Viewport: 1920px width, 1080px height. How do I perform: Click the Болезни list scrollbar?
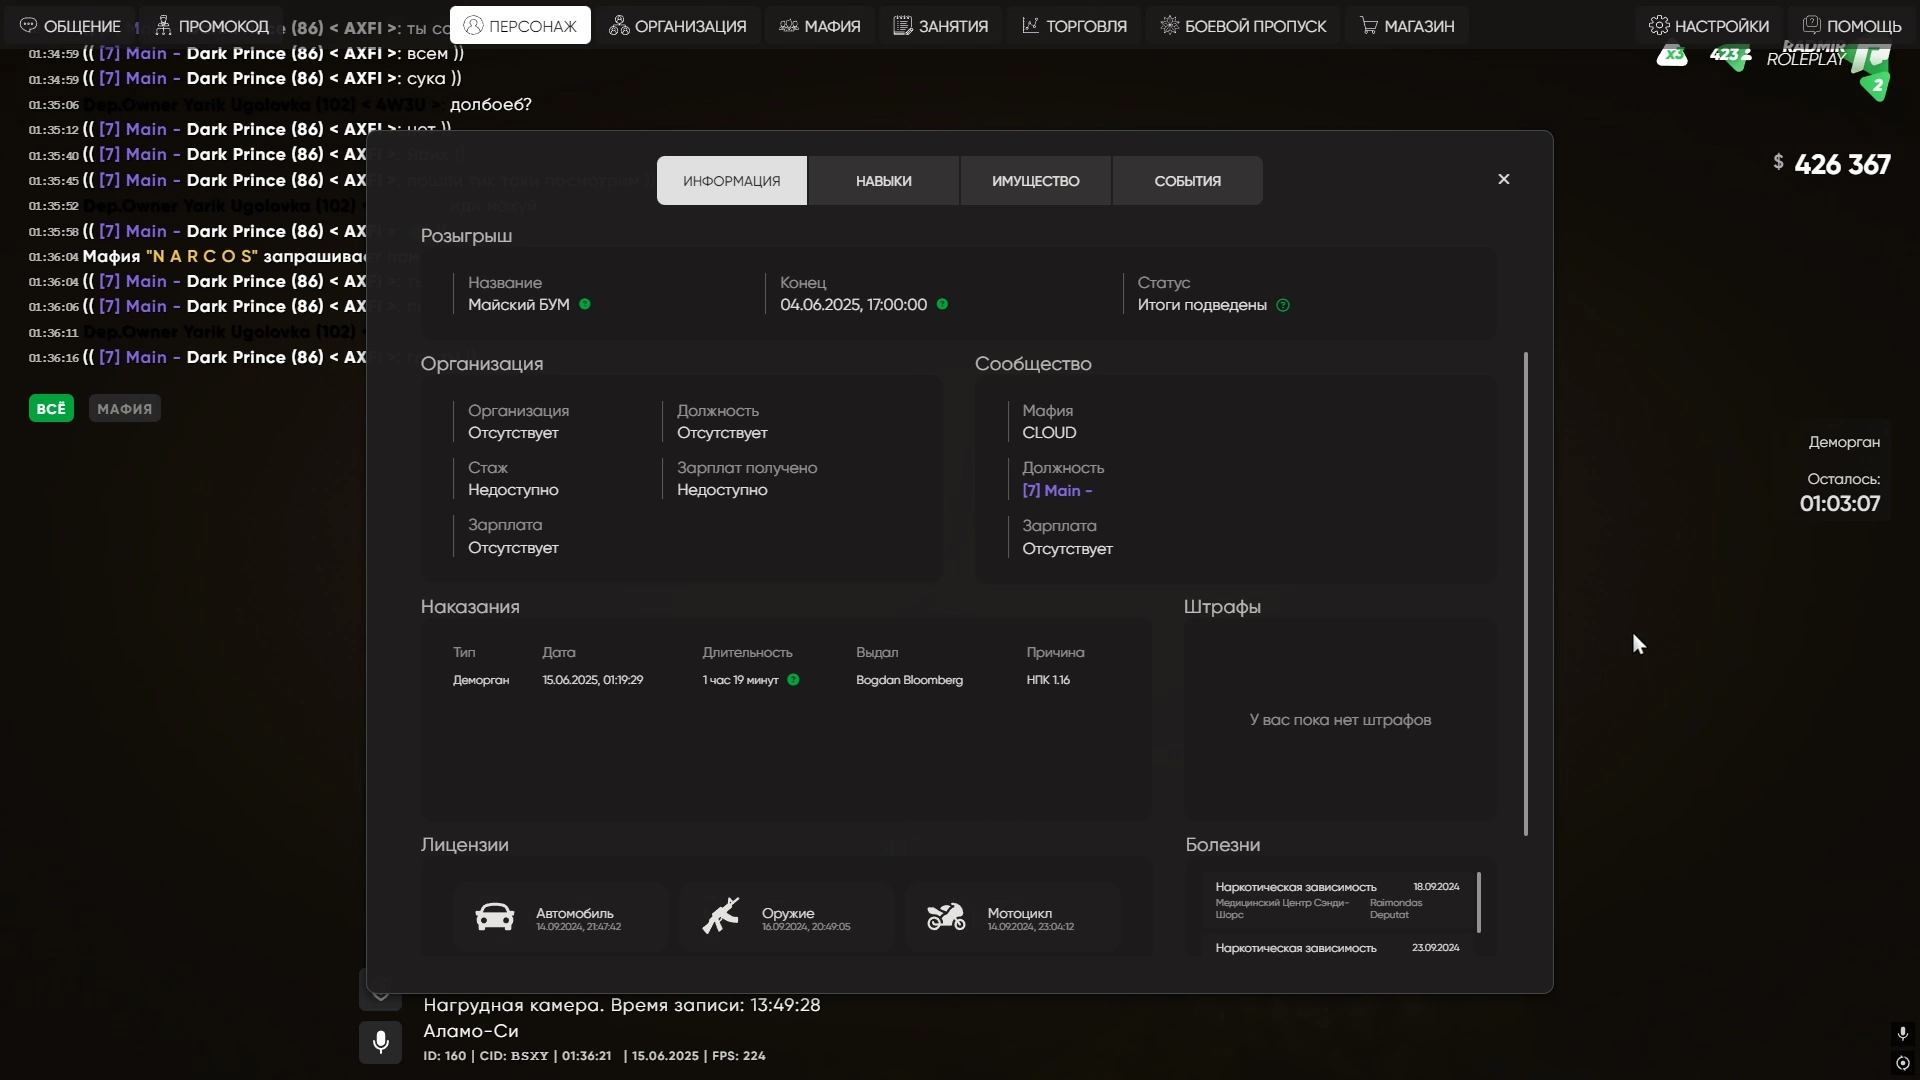pyautogui.click(x=1479, y=903)
